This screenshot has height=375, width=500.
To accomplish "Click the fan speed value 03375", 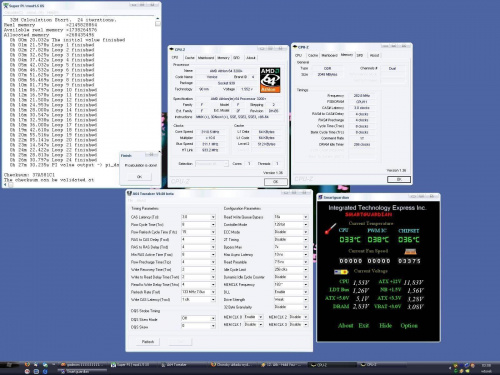I will click(409, 261).
